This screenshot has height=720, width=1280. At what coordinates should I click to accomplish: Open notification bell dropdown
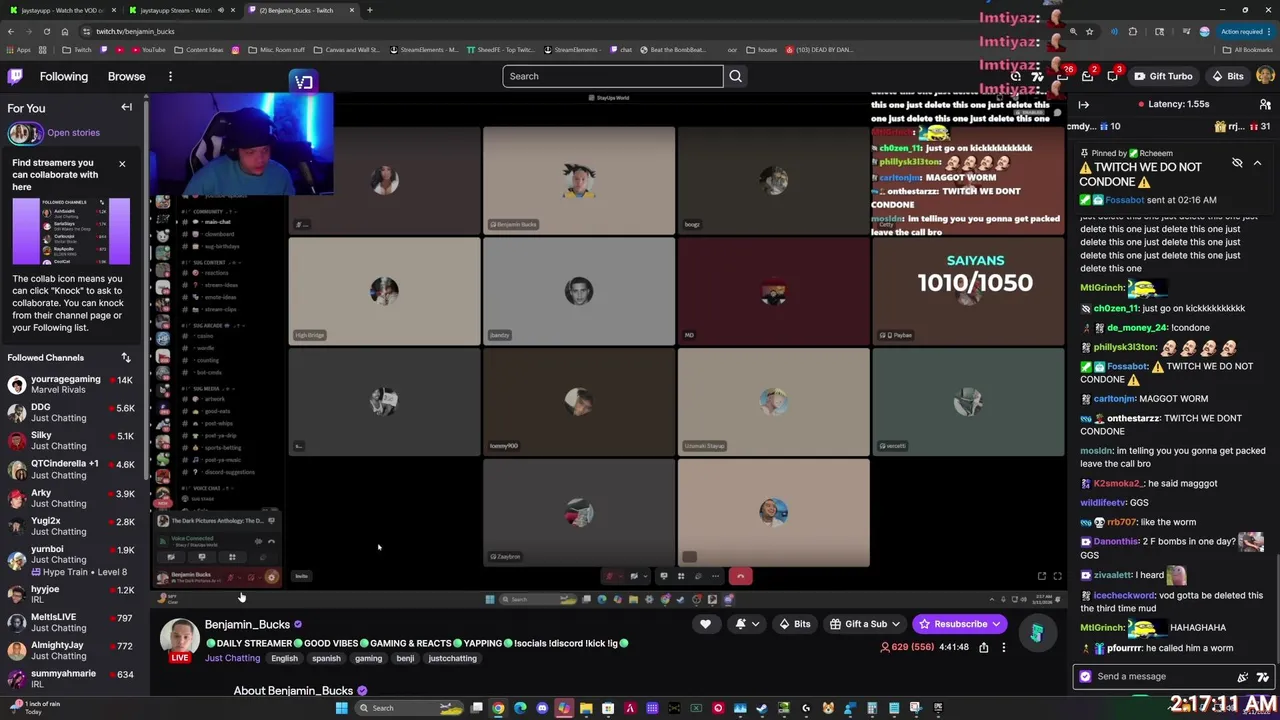pyautogui.click(x=747, y=624)
